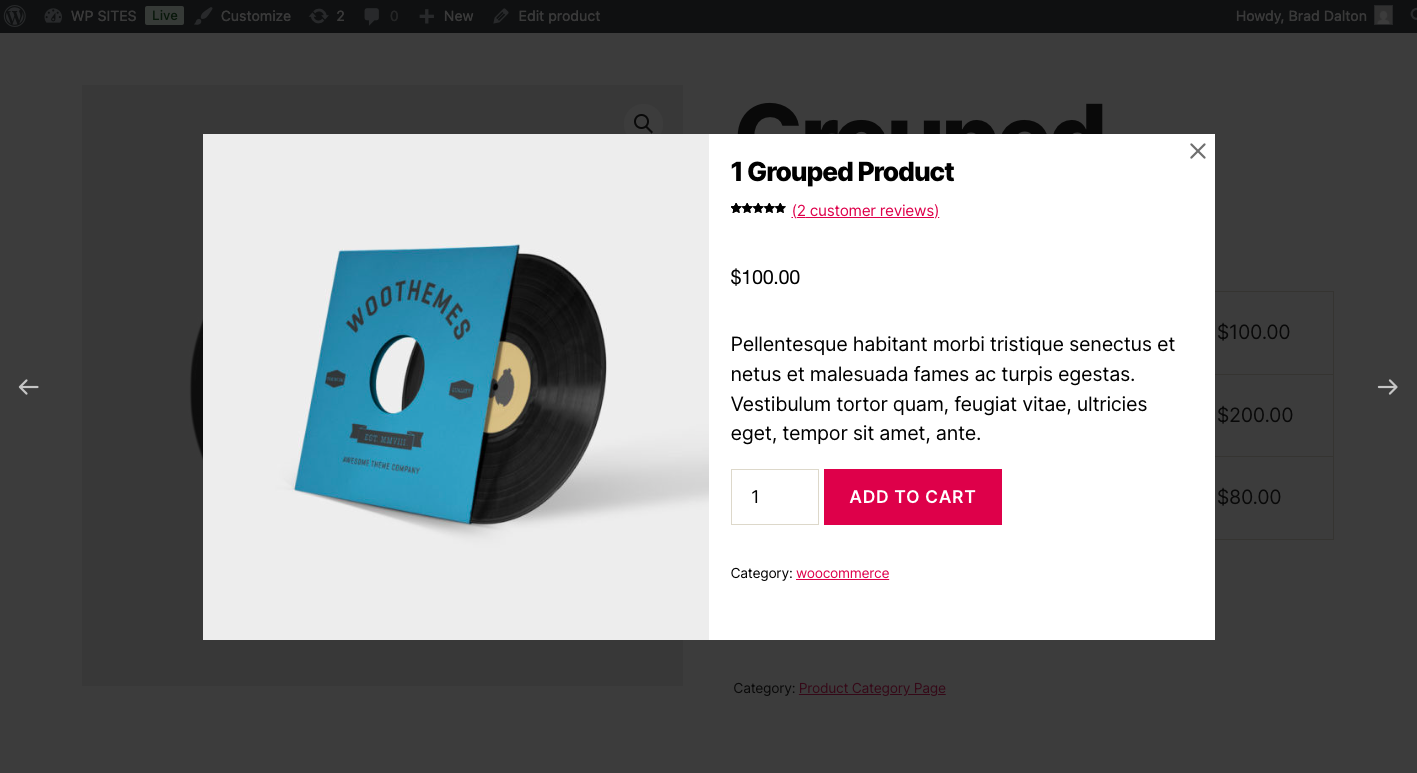Click the quantity input field
This screenshot has height=773, width=1417.
[x=774, y=497]
